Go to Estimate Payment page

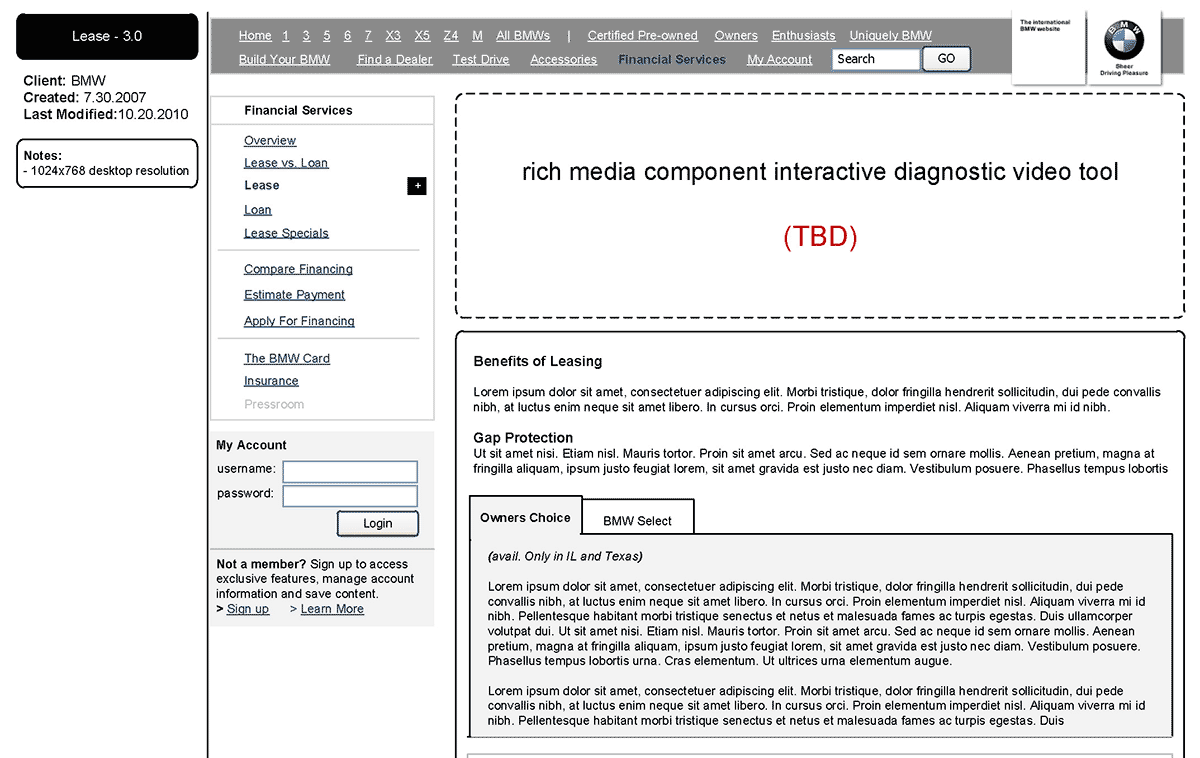pos(294,295)
